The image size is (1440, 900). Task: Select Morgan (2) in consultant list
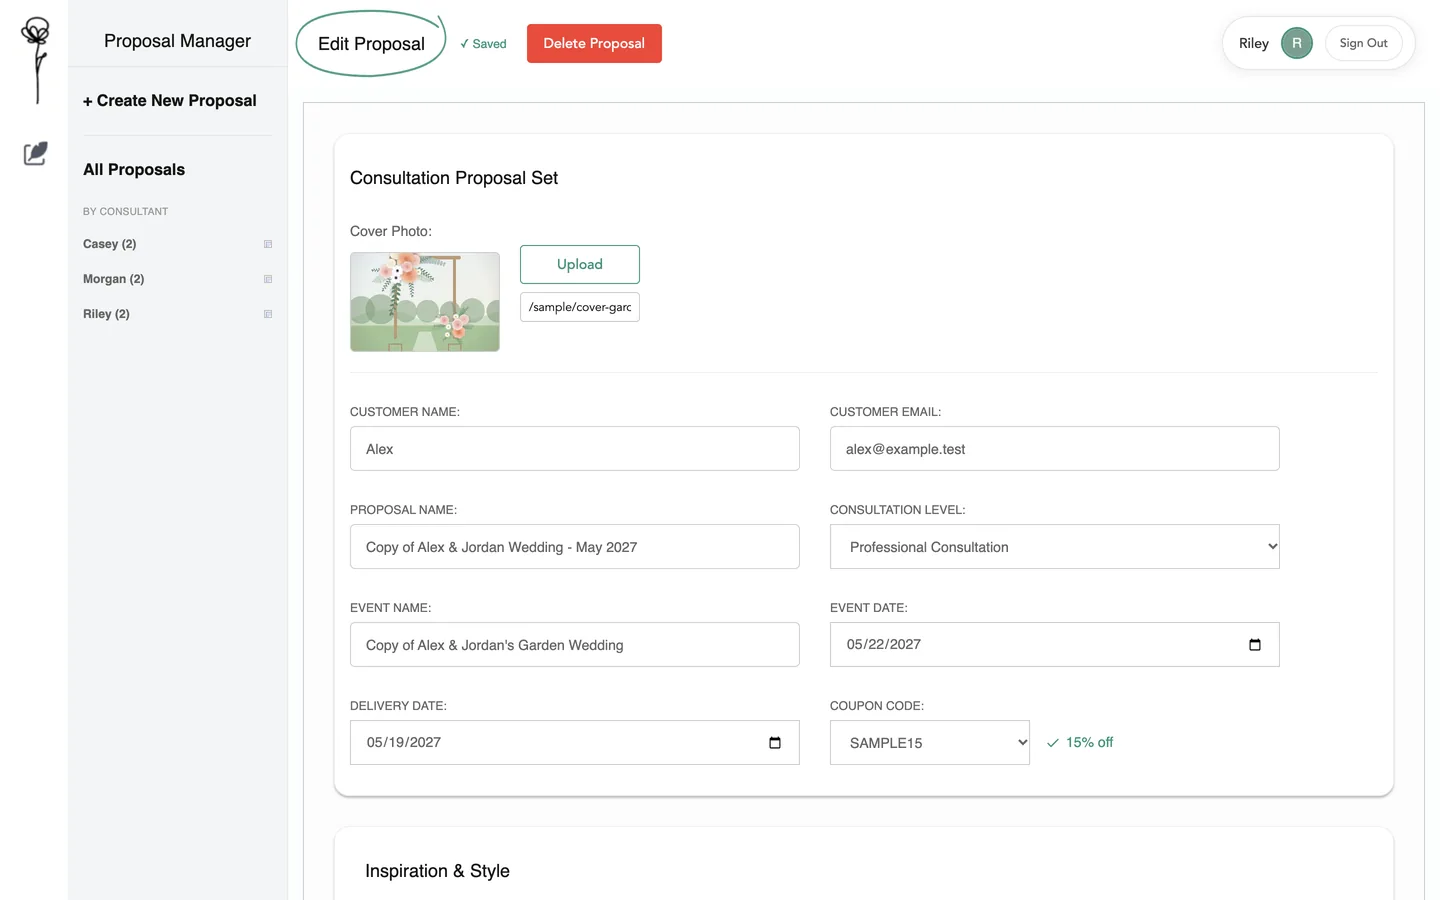(114, 279)
